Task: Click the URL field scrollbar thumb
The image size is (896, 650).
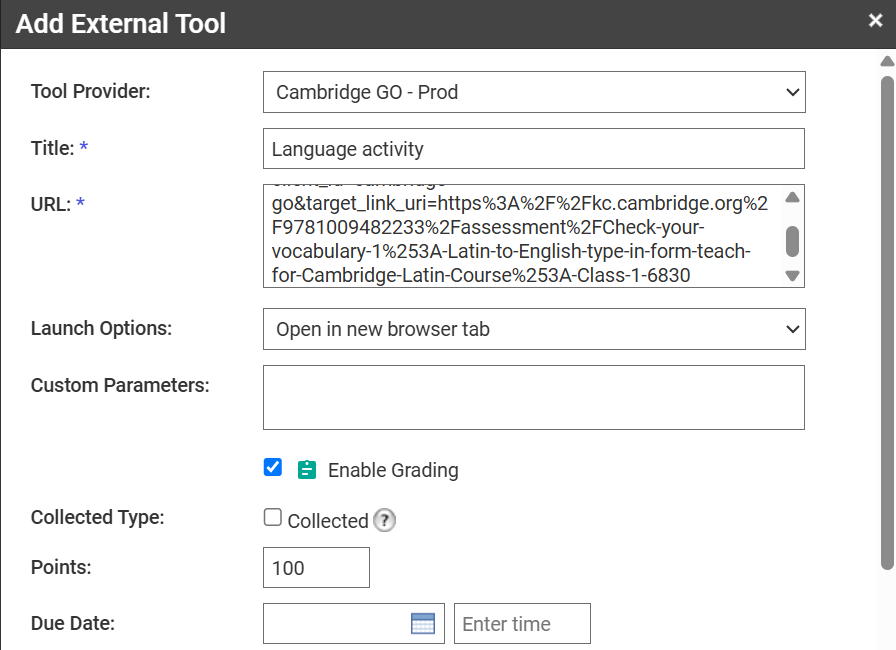Action: [792, 242]
